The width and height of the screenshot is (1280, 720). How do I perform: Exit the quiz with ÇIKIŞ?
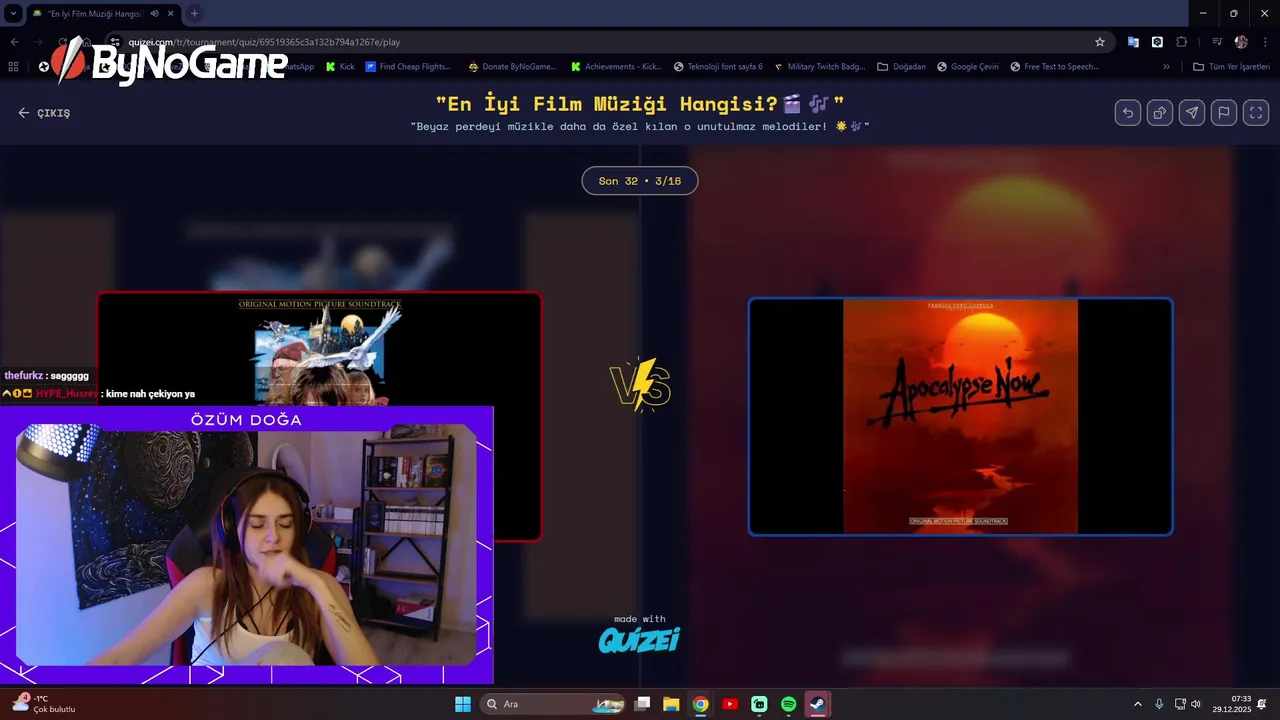point(44,113)
